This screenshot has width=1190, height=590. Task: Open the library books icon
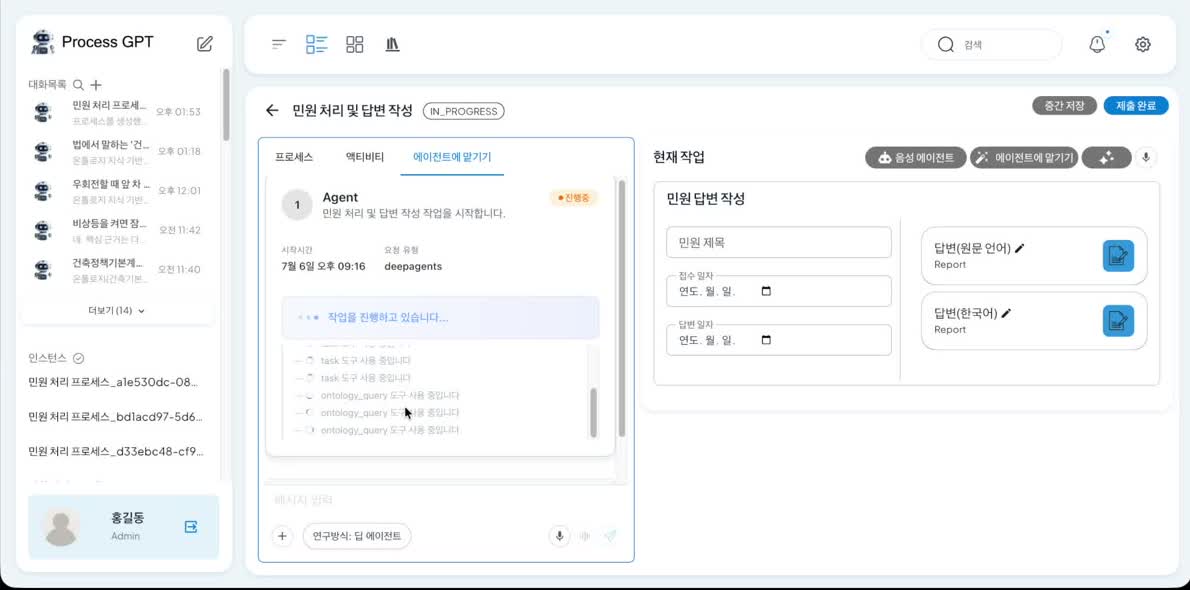point(392,44)
